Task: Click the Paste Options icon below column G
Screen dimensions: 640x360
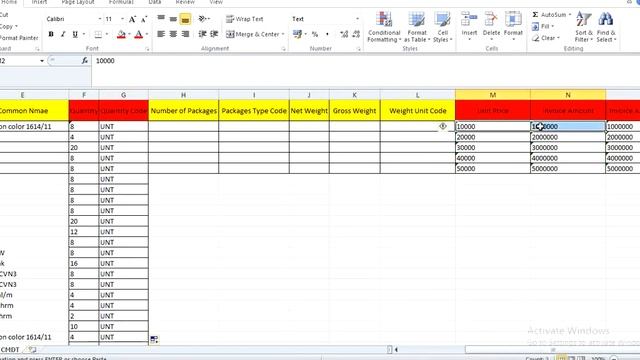Action: tap(154, 339)
